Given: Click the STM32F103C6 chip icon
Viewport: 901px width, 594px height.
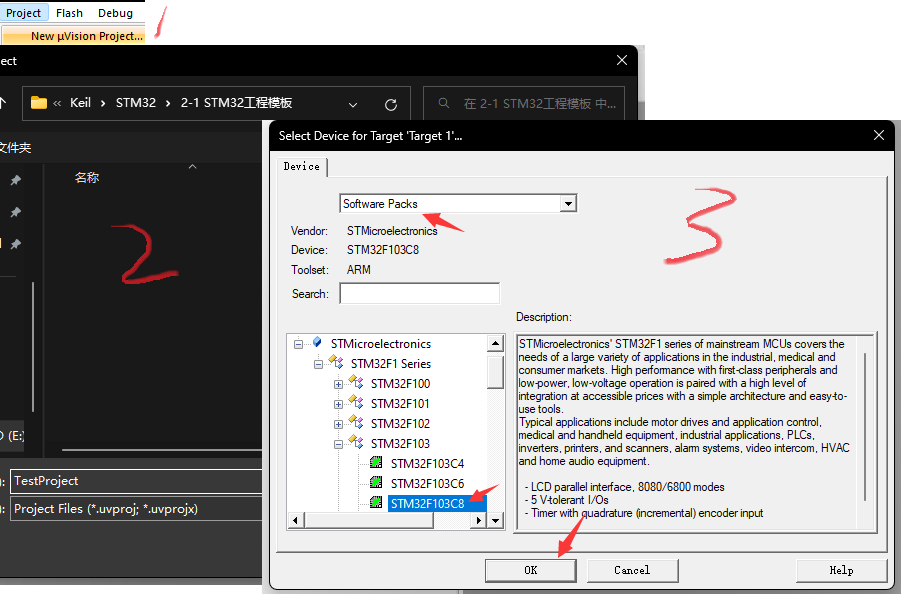Looking at the screenshot, I should [x=376, y=483].
